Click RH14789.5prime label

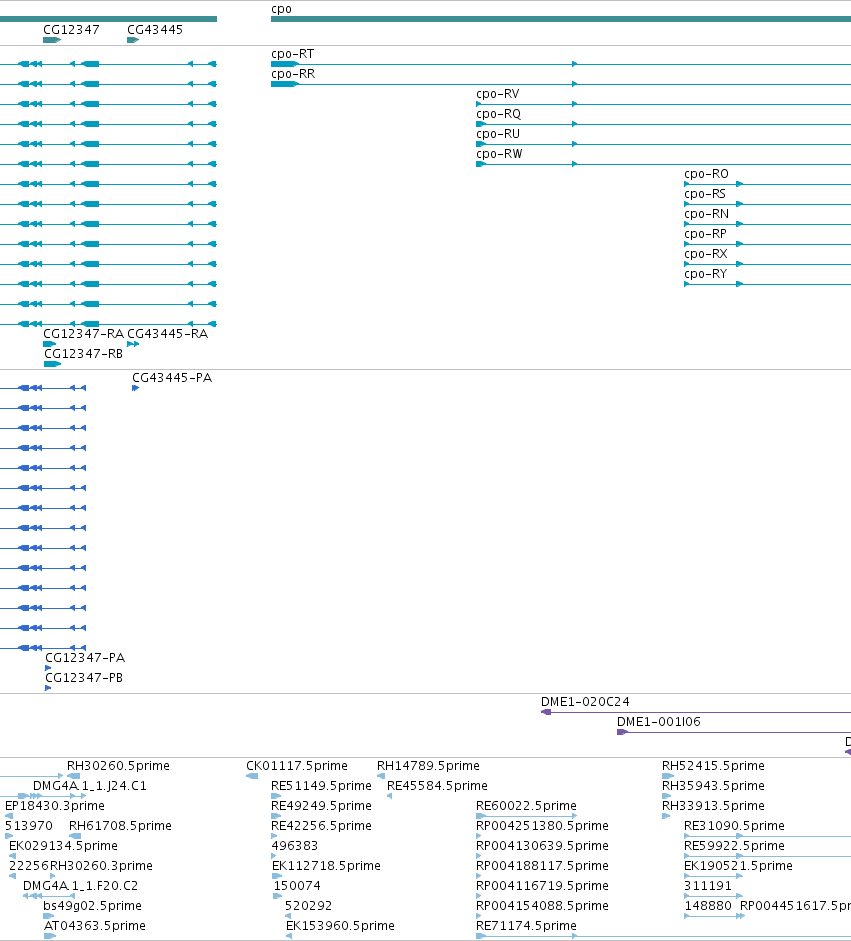(428, 766)
